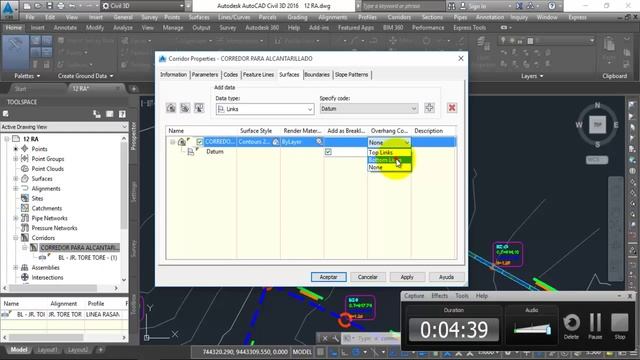Select the 12 RA drawing file tab
Screen dimensions: 640x360
click(x=96, y=89)
